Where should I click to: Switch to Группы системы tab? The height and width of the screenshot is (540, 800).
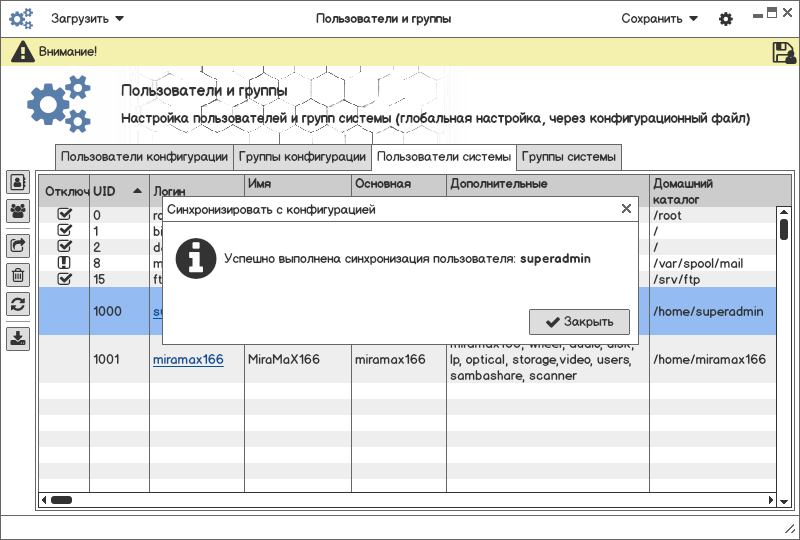[568, 157]
